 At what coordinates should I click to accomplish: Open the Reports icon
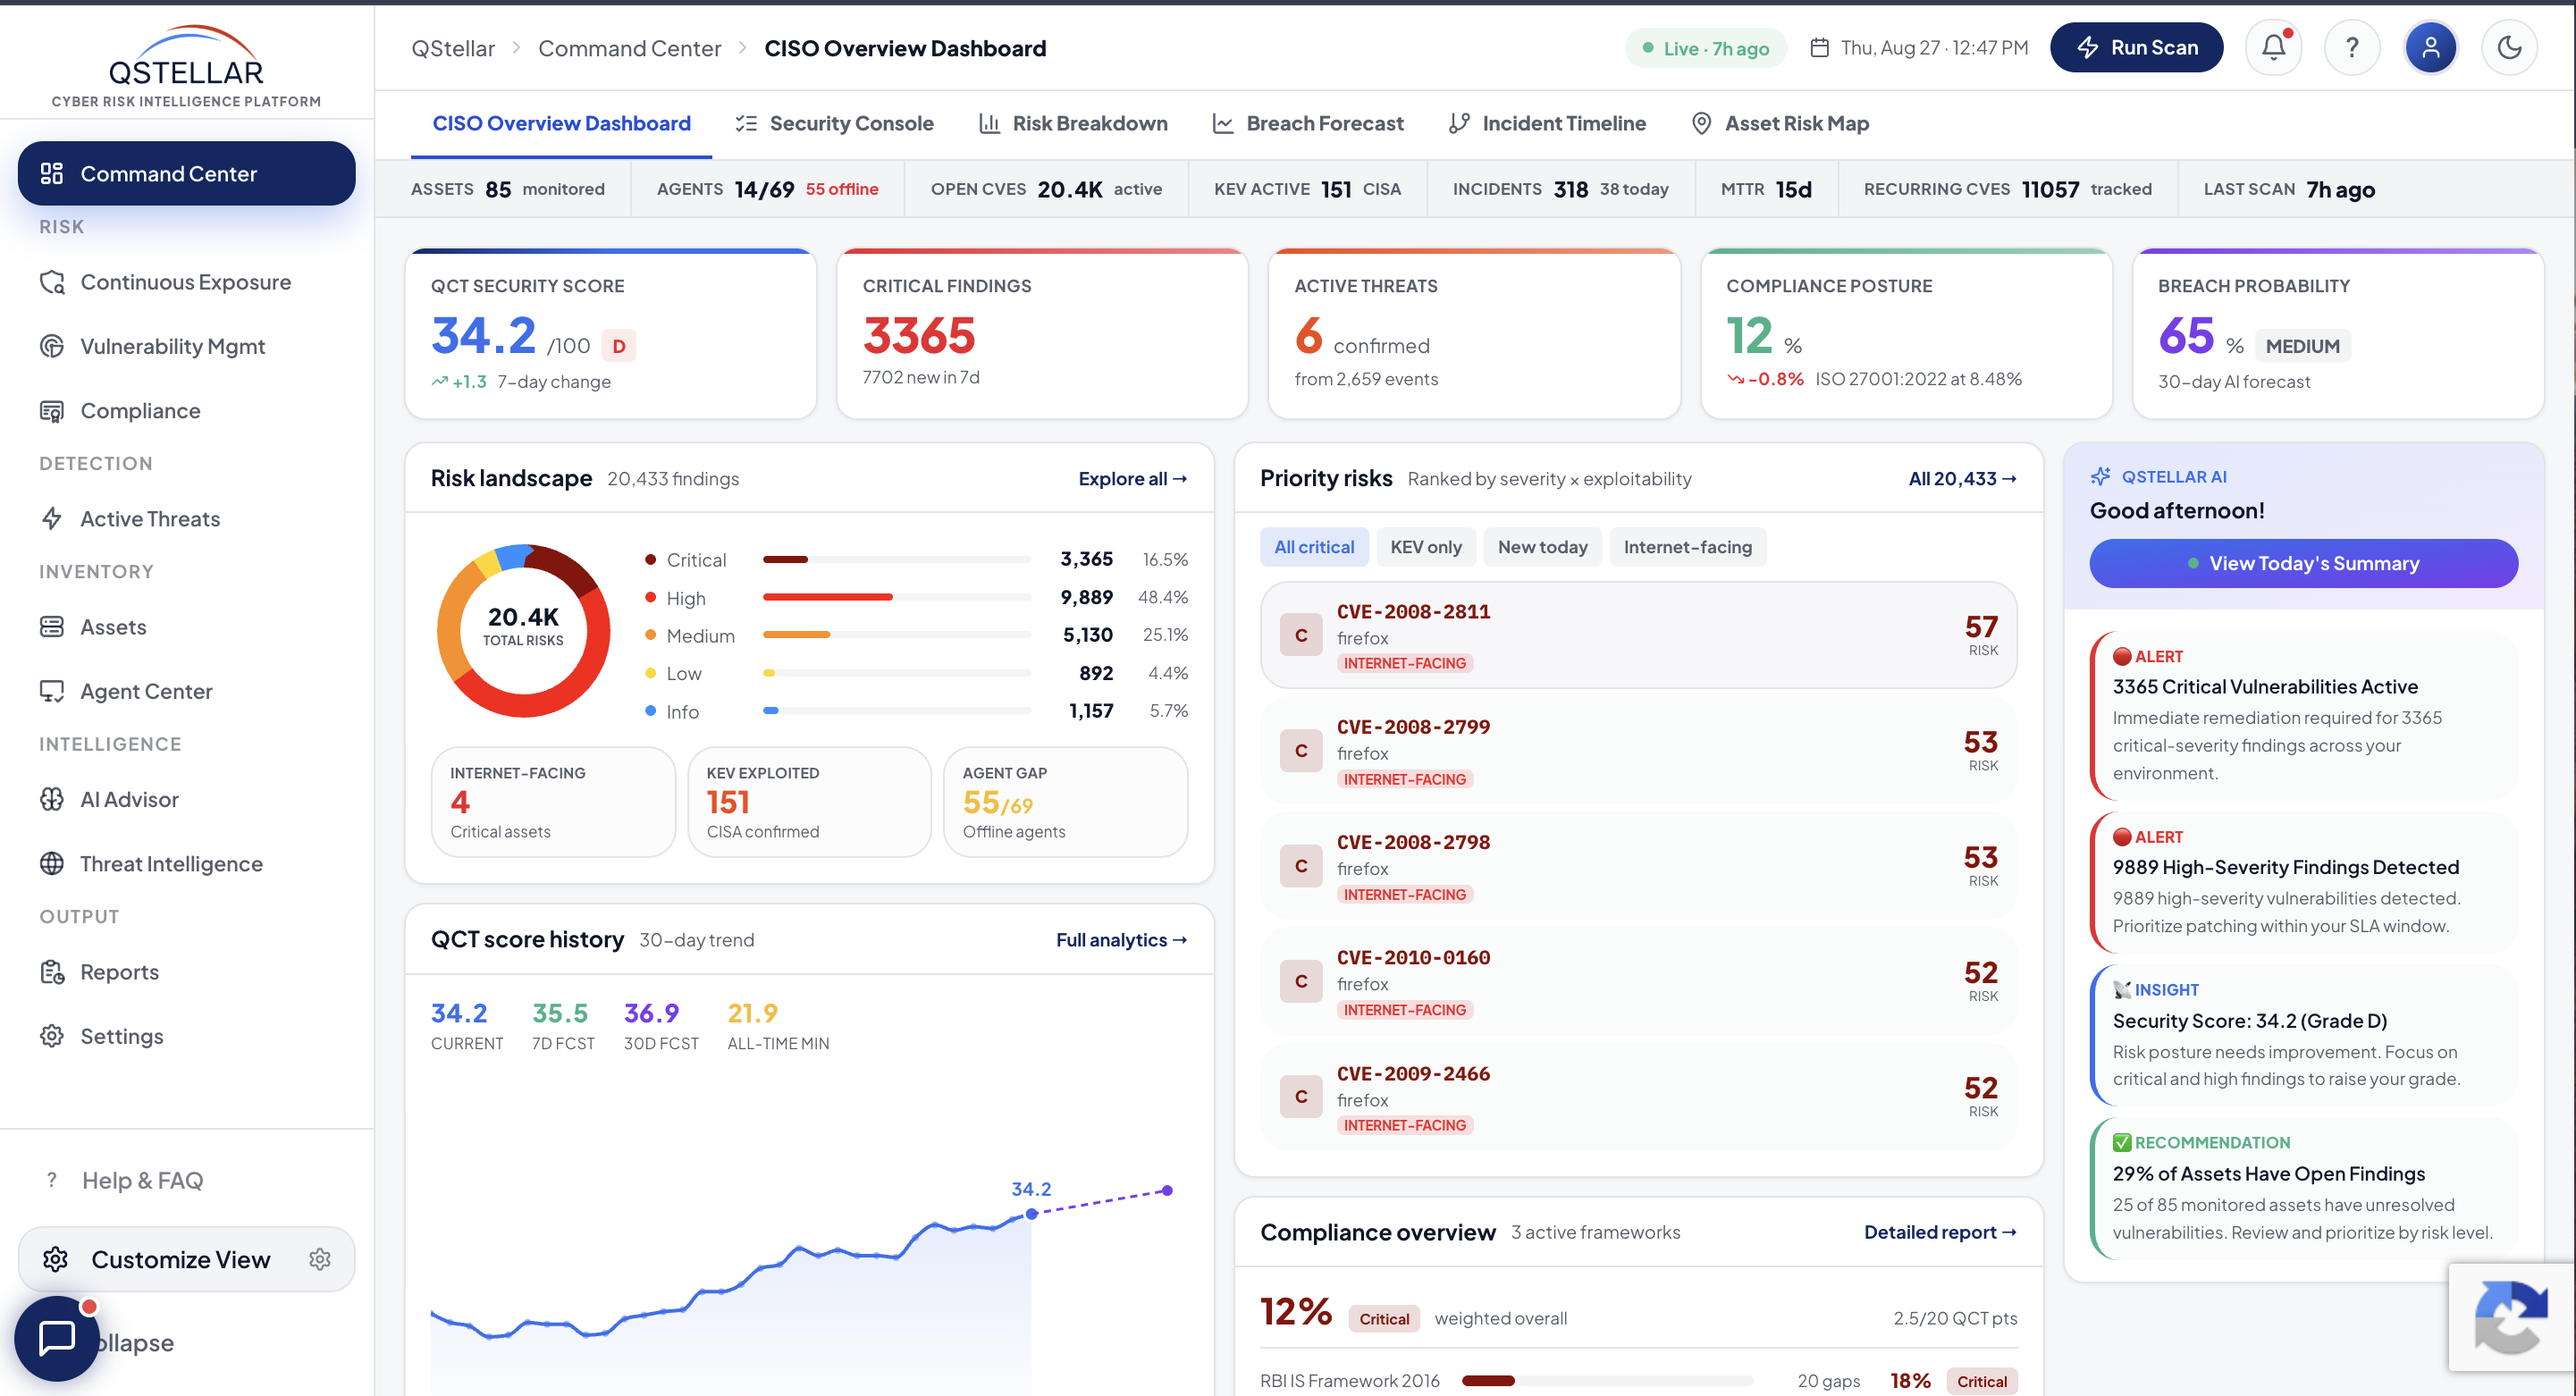[x=52, y=972]
